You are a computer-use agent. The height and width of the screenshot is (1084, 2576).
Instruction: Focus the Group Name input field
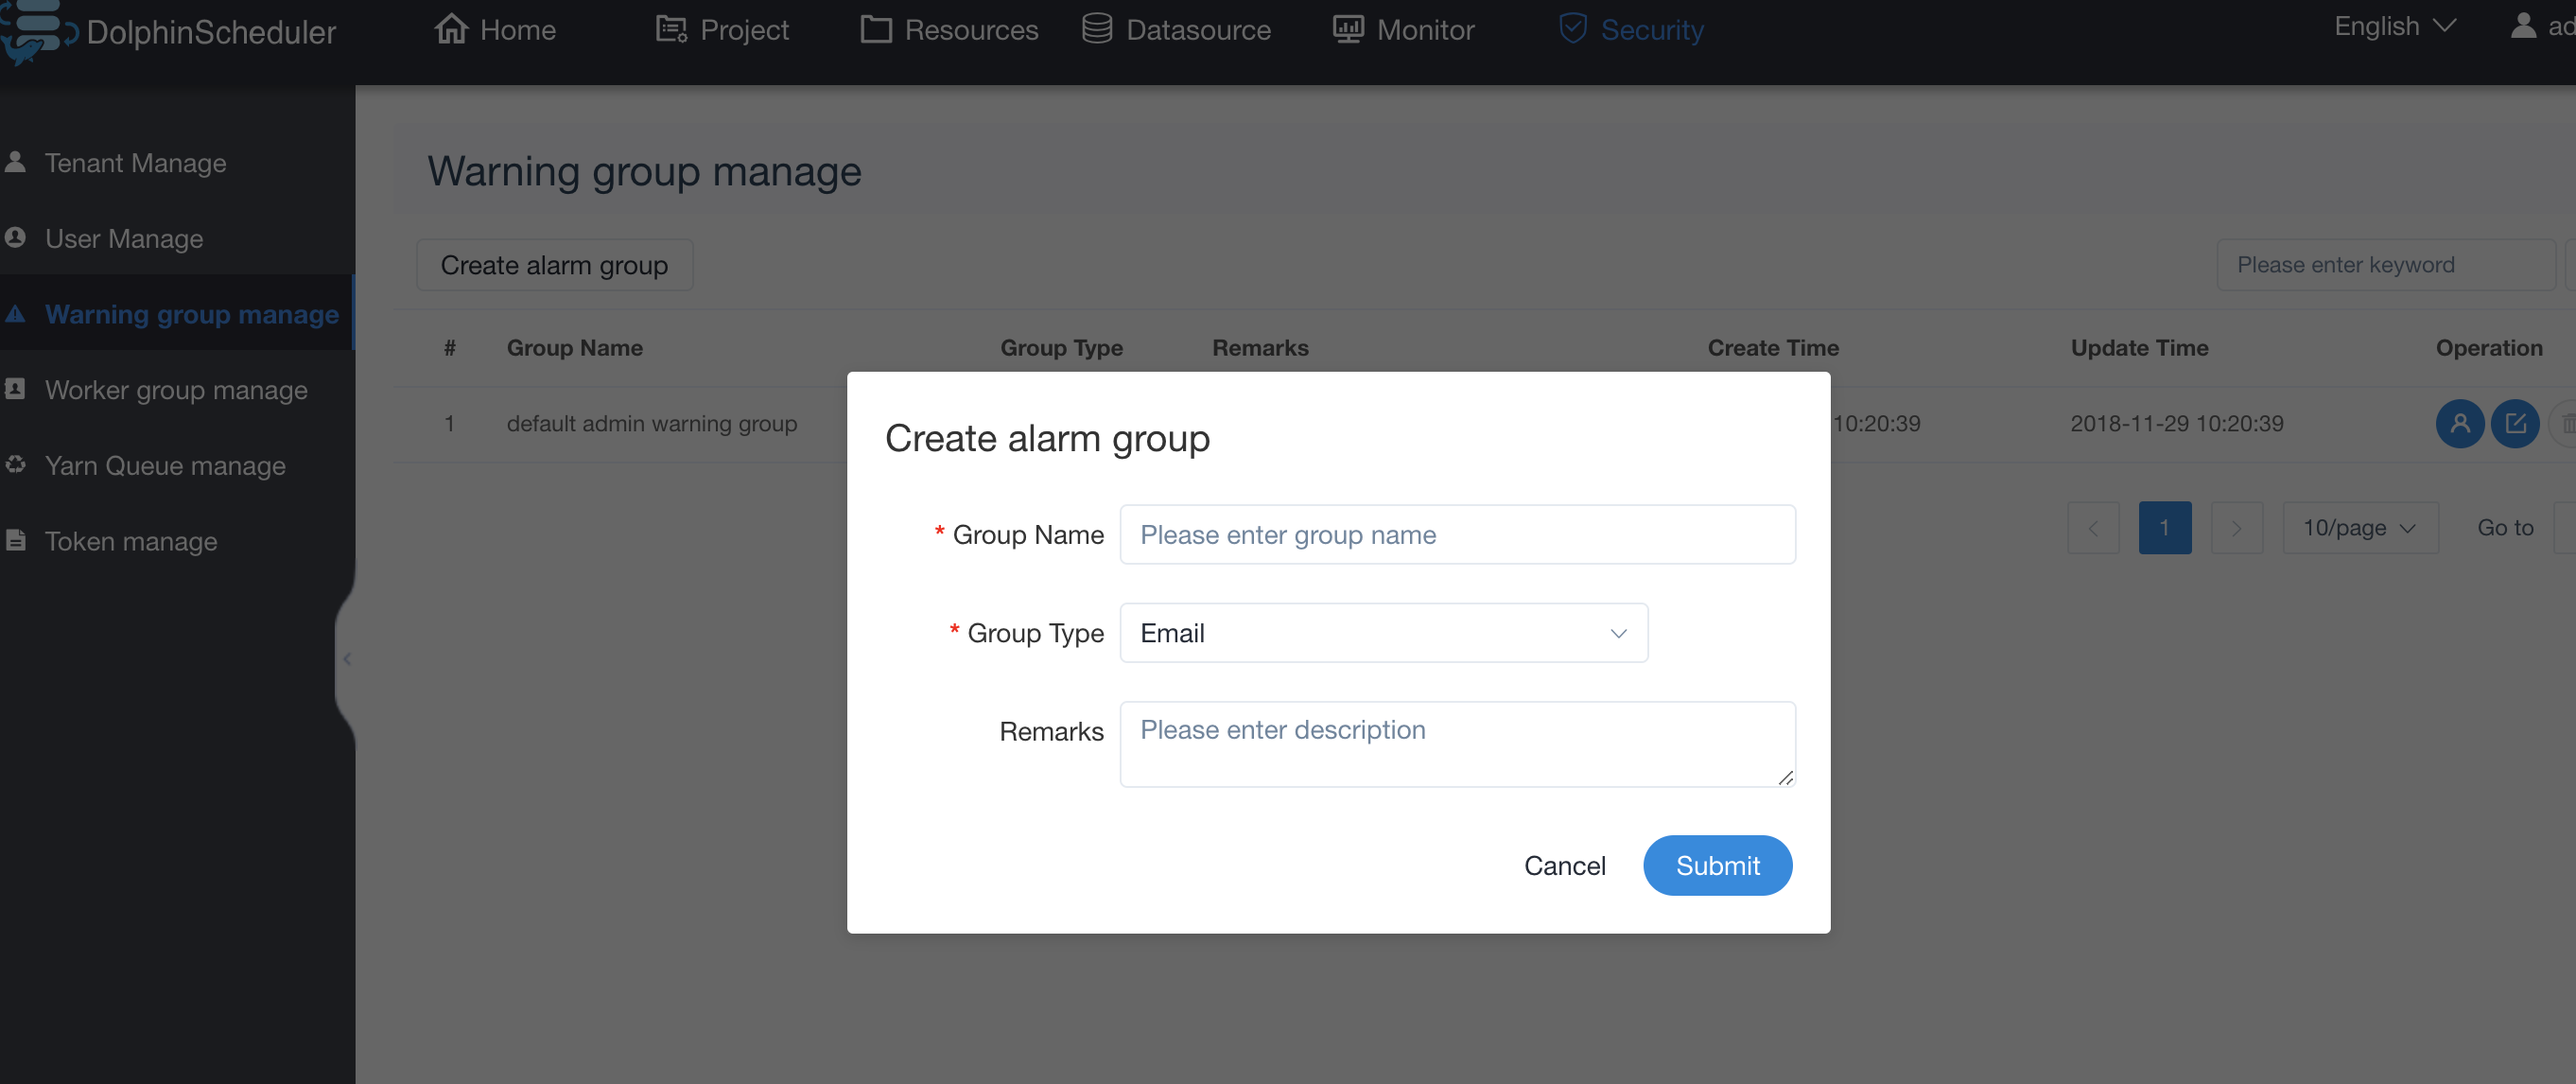[1457, 535]
